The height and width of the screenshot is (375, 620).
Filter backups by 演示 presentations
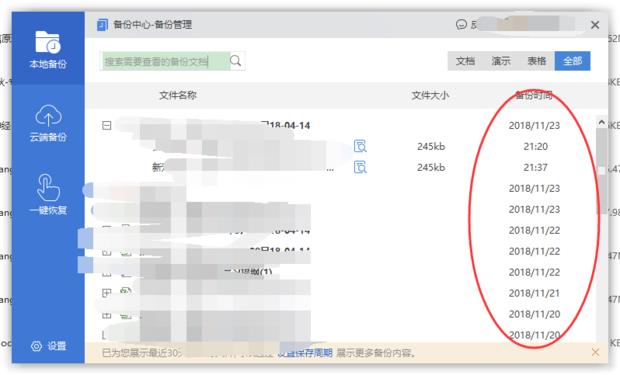point(501,61)
